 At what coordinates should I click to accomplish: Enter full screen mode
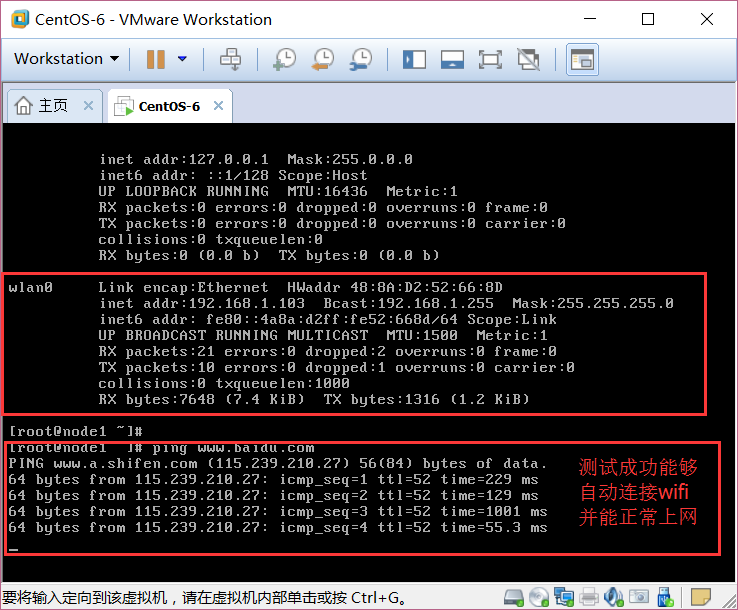tap(490, 60)
